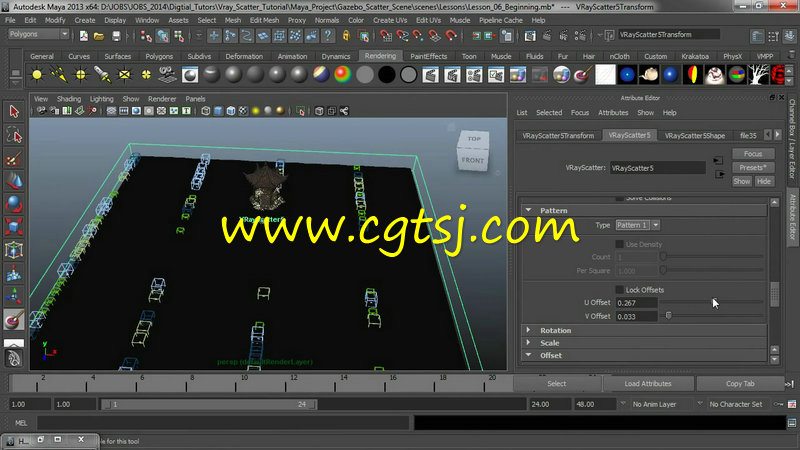Screen dimensions: 800x450
Task: Click the white tree shelf icon
Action: 759,75
